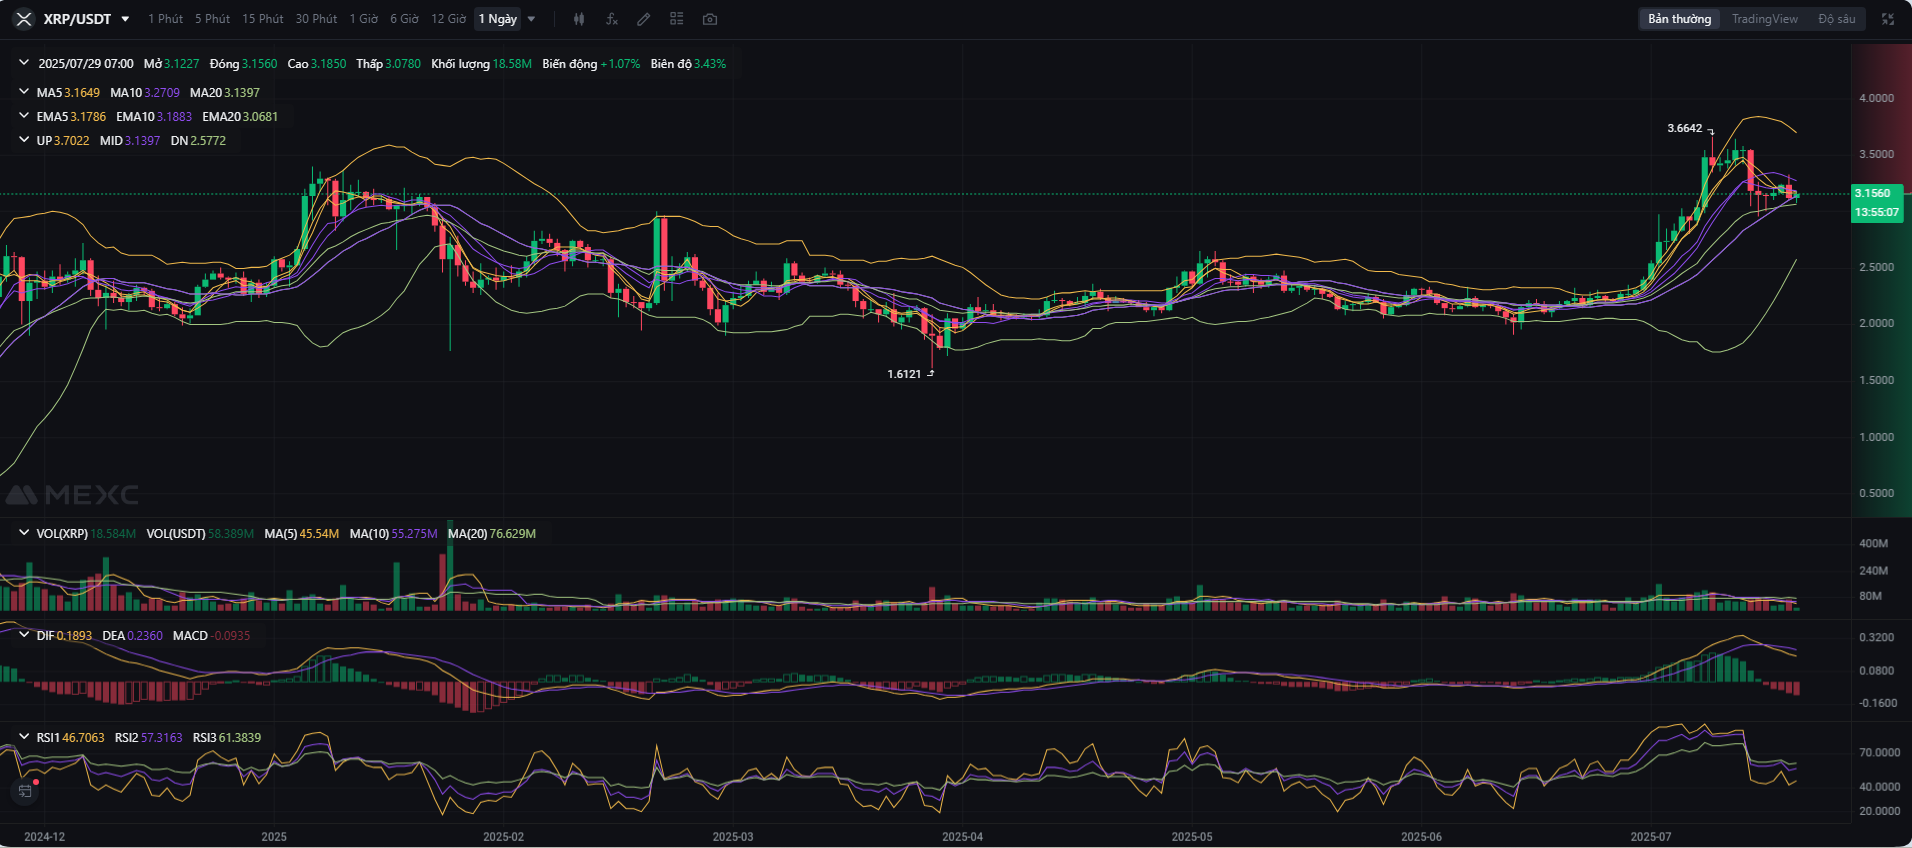This screenshot has width=1912, height=848.
Task: Click the MID 3.1397 Bollinger value
Action: point(130,140)
